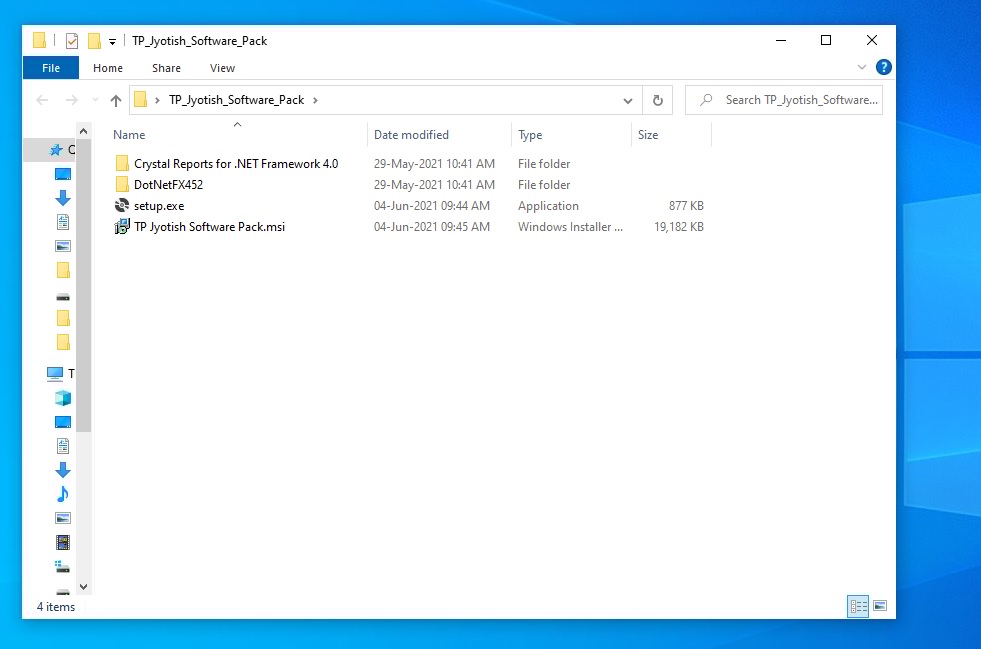Click the Properties checkmark icon in the title bar
The image size is (981, 649).
(71, 41)
